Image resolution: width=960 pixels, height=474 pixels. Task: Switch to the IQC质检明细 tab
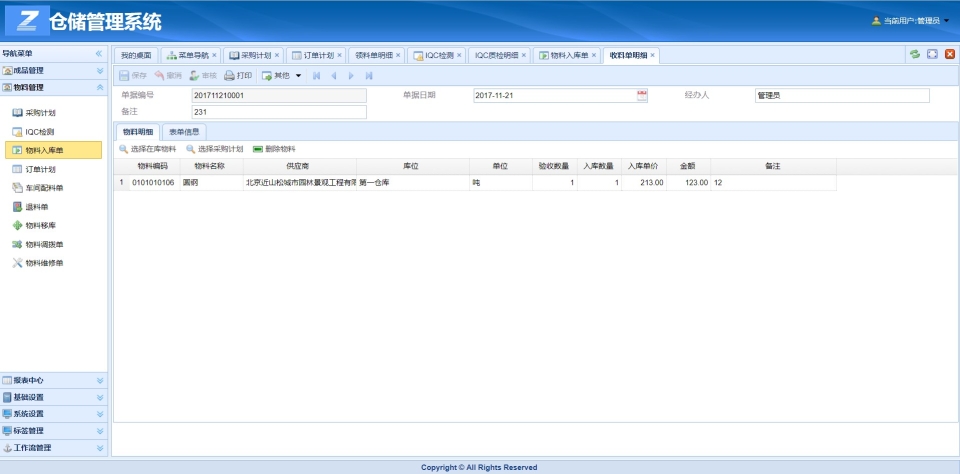(497, 55)
